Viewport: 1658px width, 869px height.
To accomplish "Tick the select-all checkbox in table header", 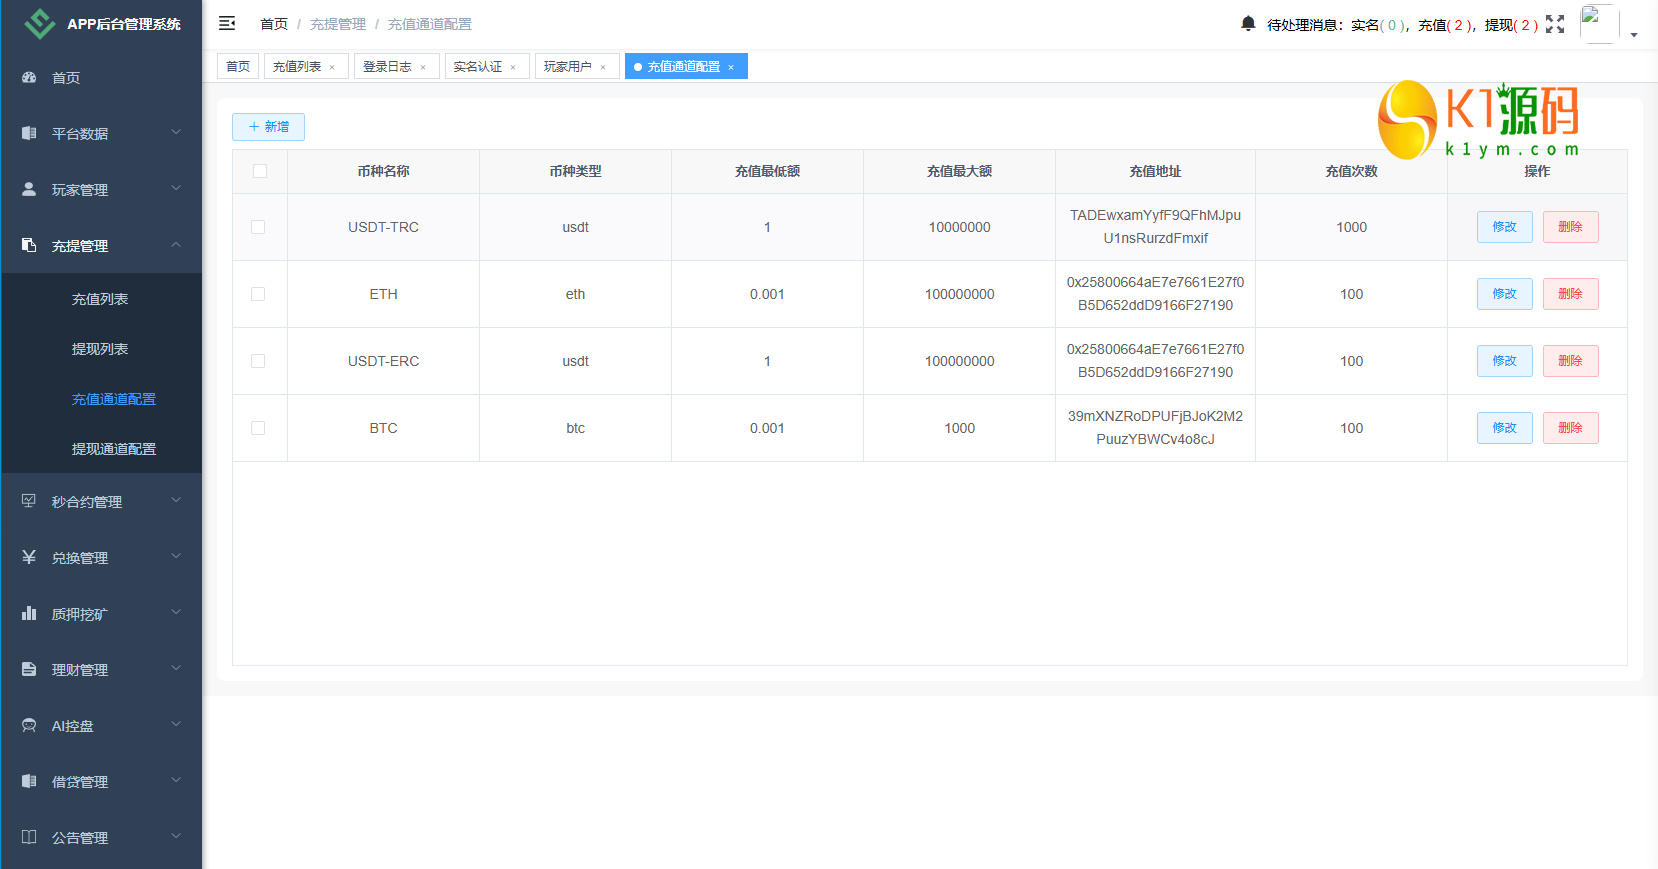I will pos(260,171).
